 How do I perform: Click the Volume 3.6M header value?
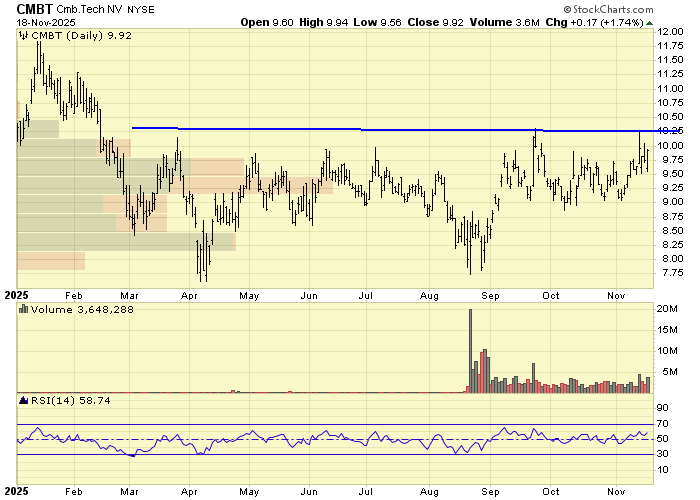tap(504, 22)
